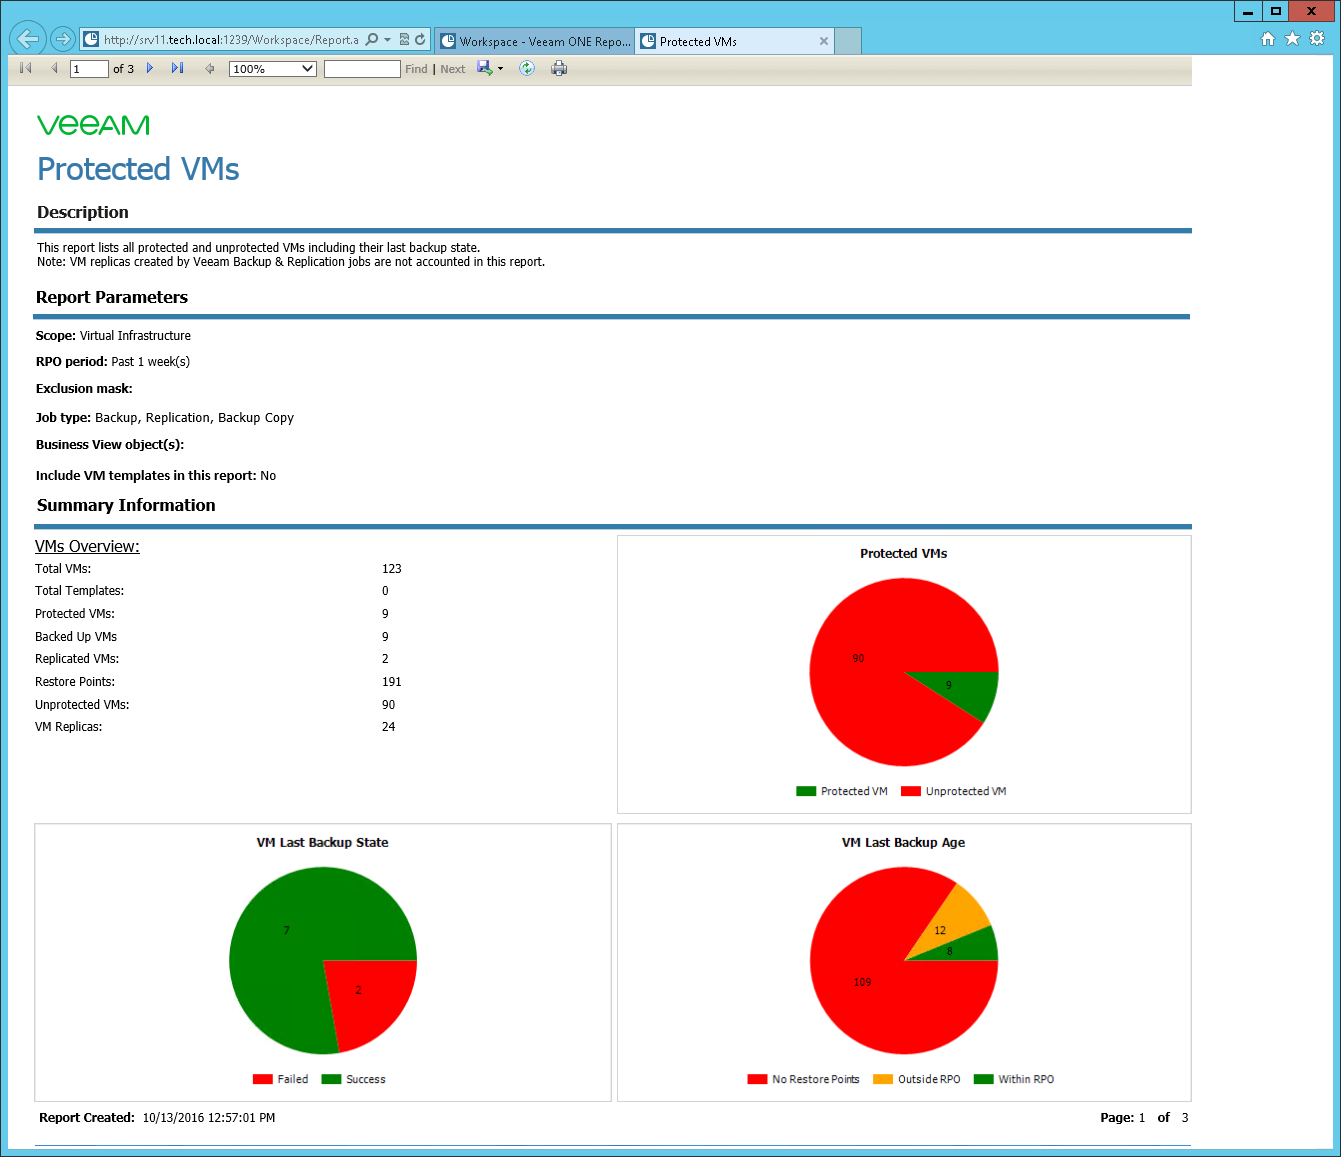Click the "VMs Overview:" underlined heading
This screenshot has width=1341, height=1157.
tap(87, 546)
